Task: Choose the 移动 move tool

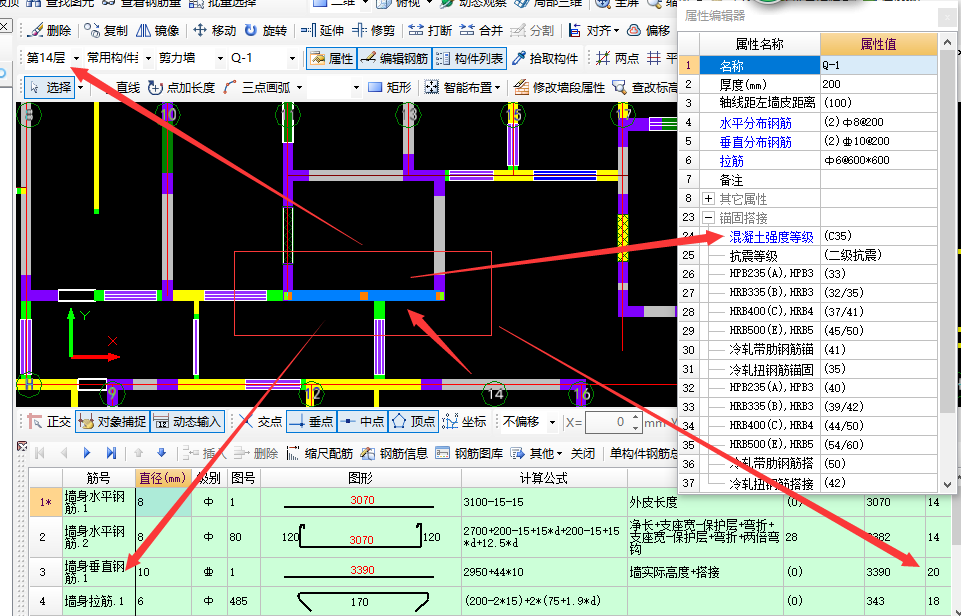Action: pos(215,30)
